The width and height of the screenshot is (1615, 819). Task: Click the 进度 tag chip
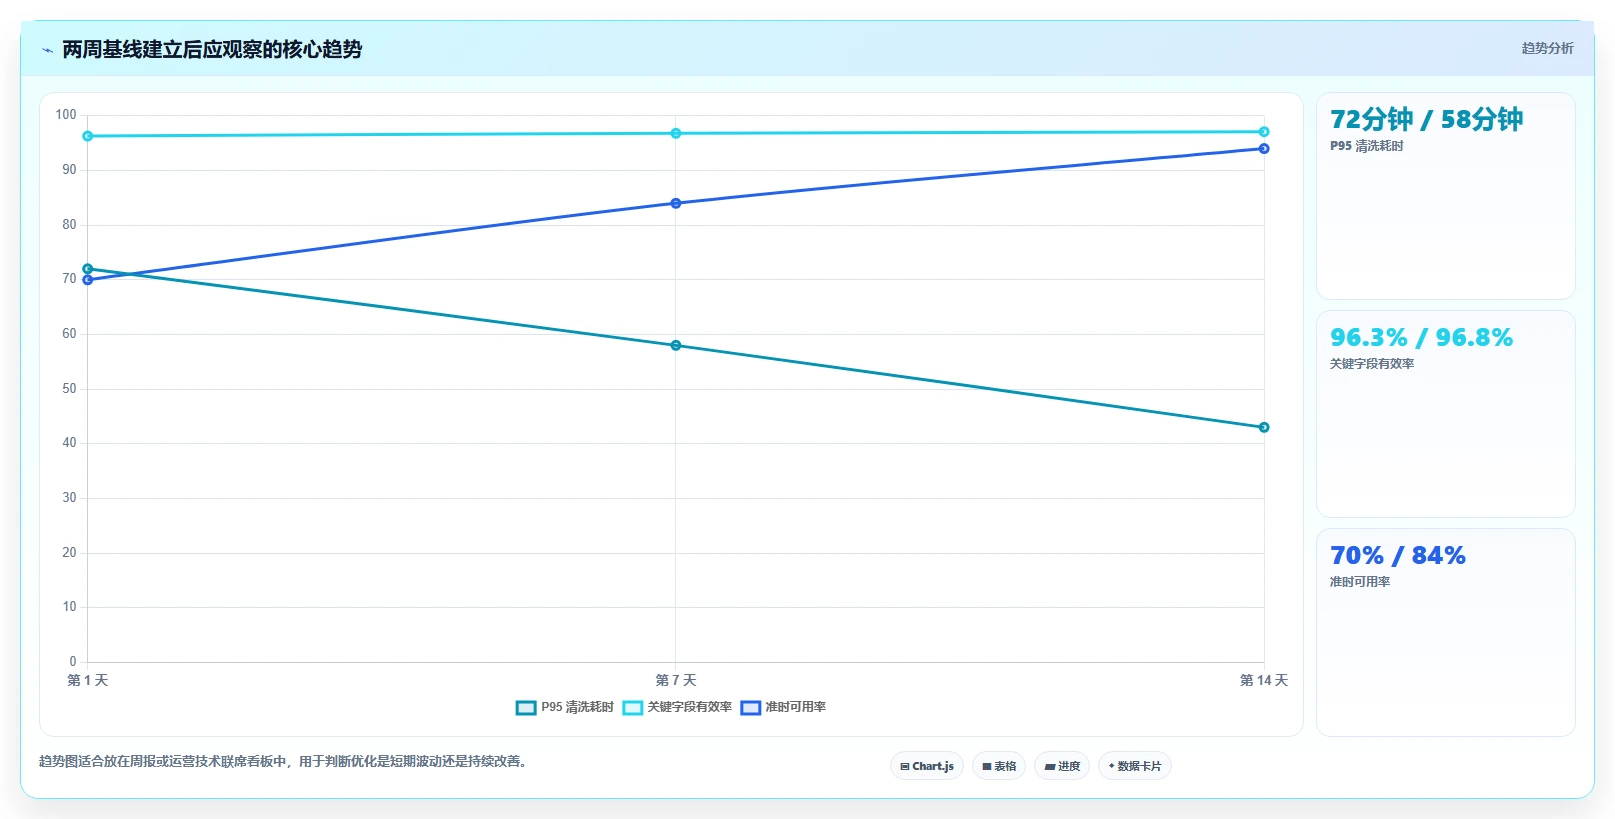click(1062, 766)
